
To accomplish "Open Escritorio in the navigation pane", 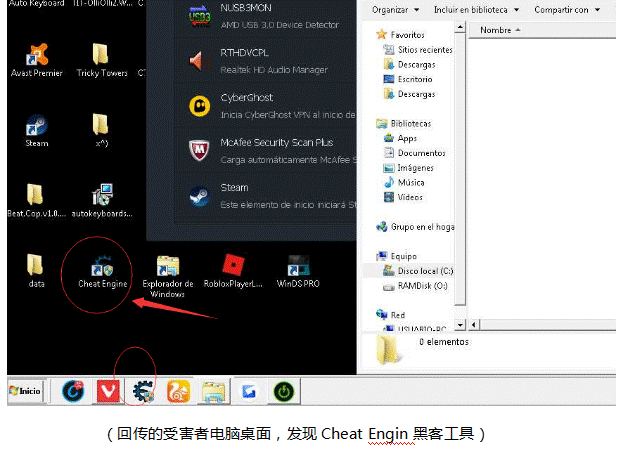I will click(408, 79).
